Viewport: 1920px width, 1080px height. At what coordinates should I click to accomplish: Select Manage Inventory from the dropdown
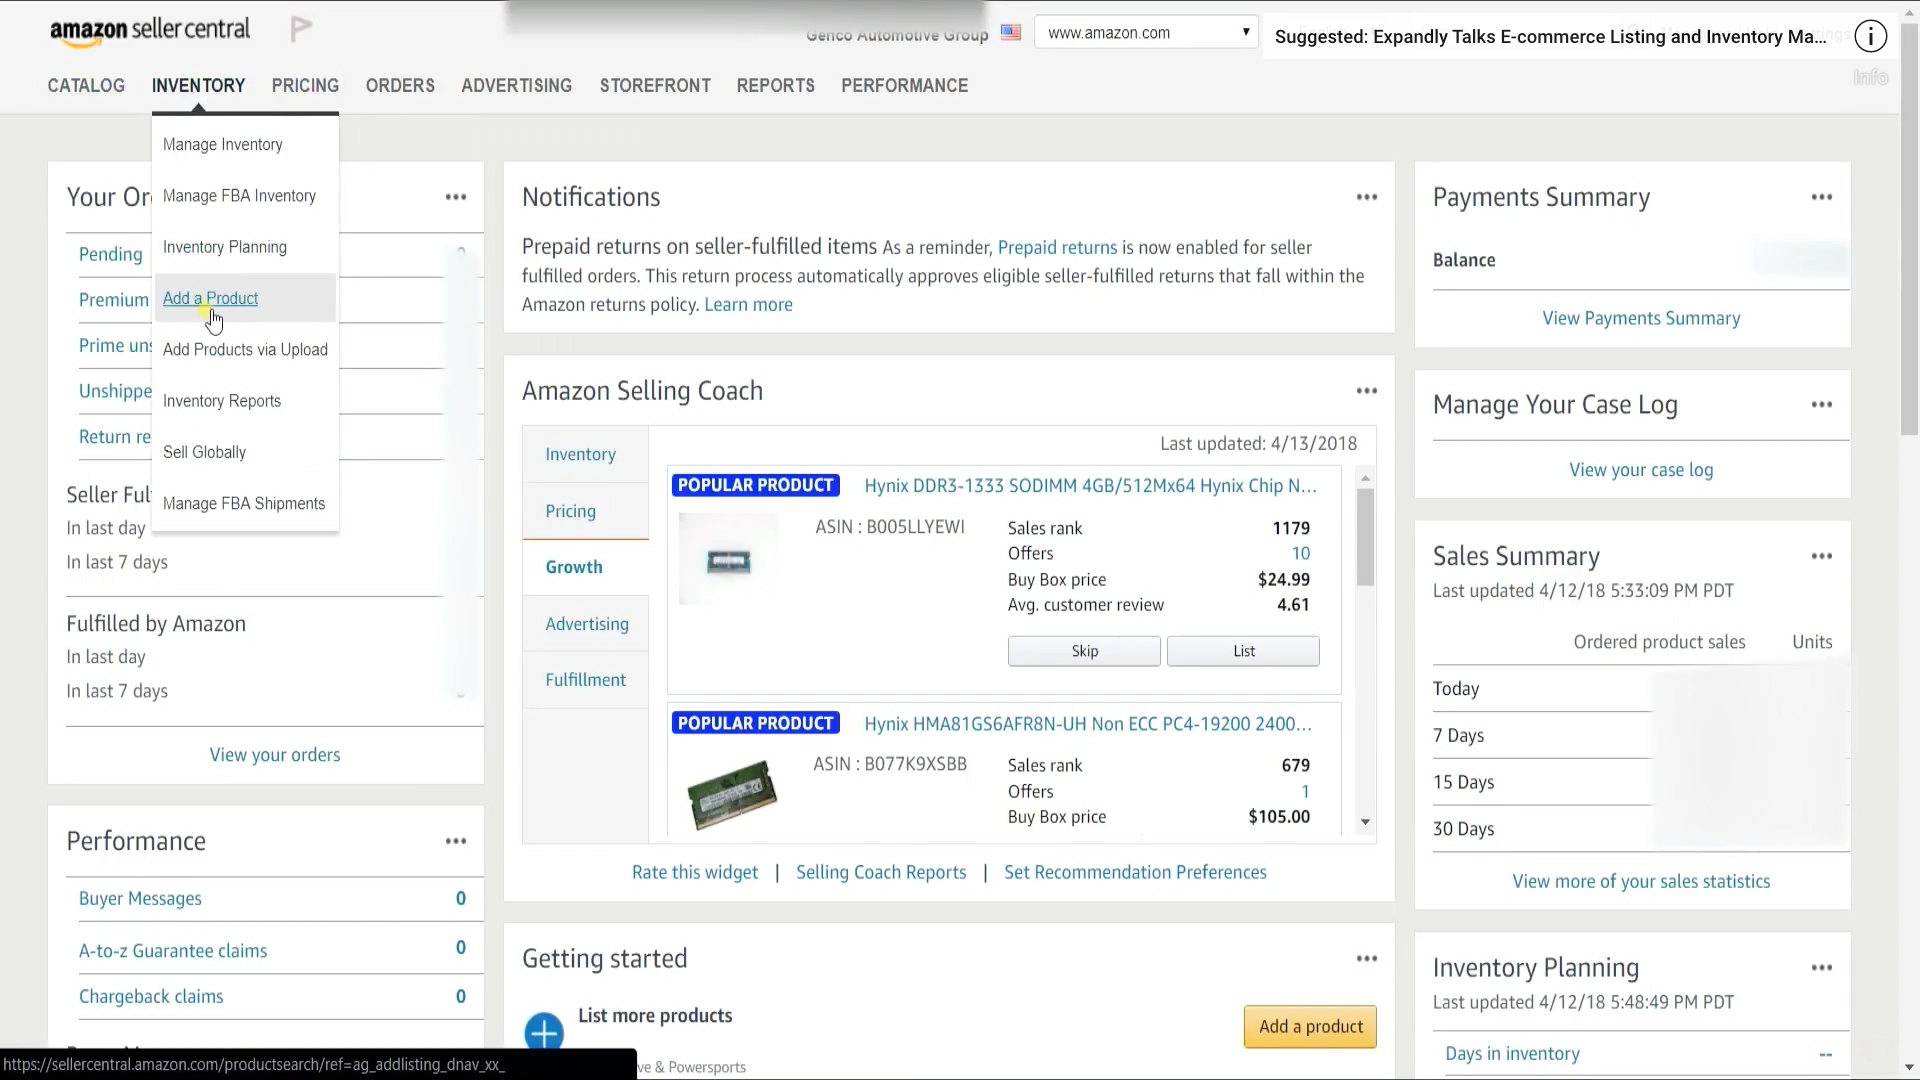245,145
